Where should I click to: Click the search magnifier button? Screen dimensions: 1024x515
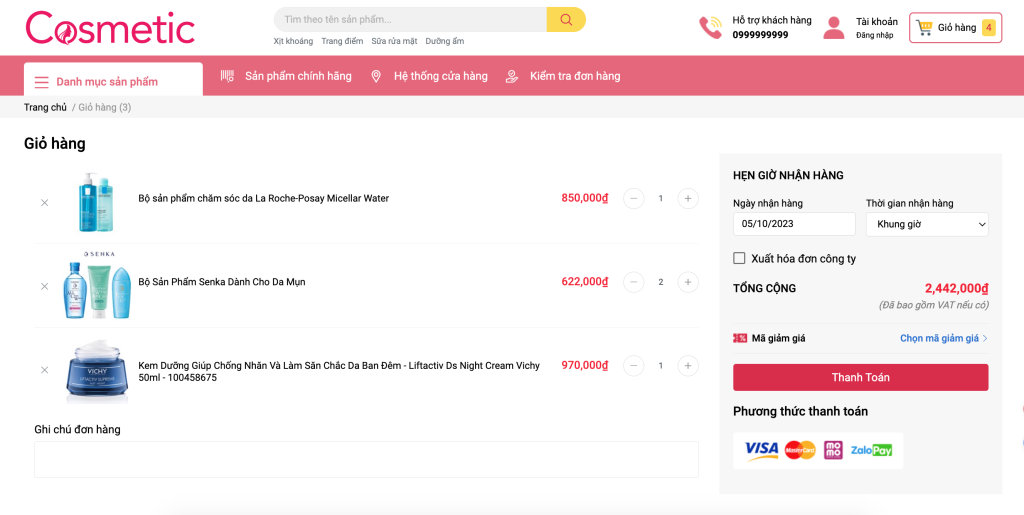tap(566, 20)
